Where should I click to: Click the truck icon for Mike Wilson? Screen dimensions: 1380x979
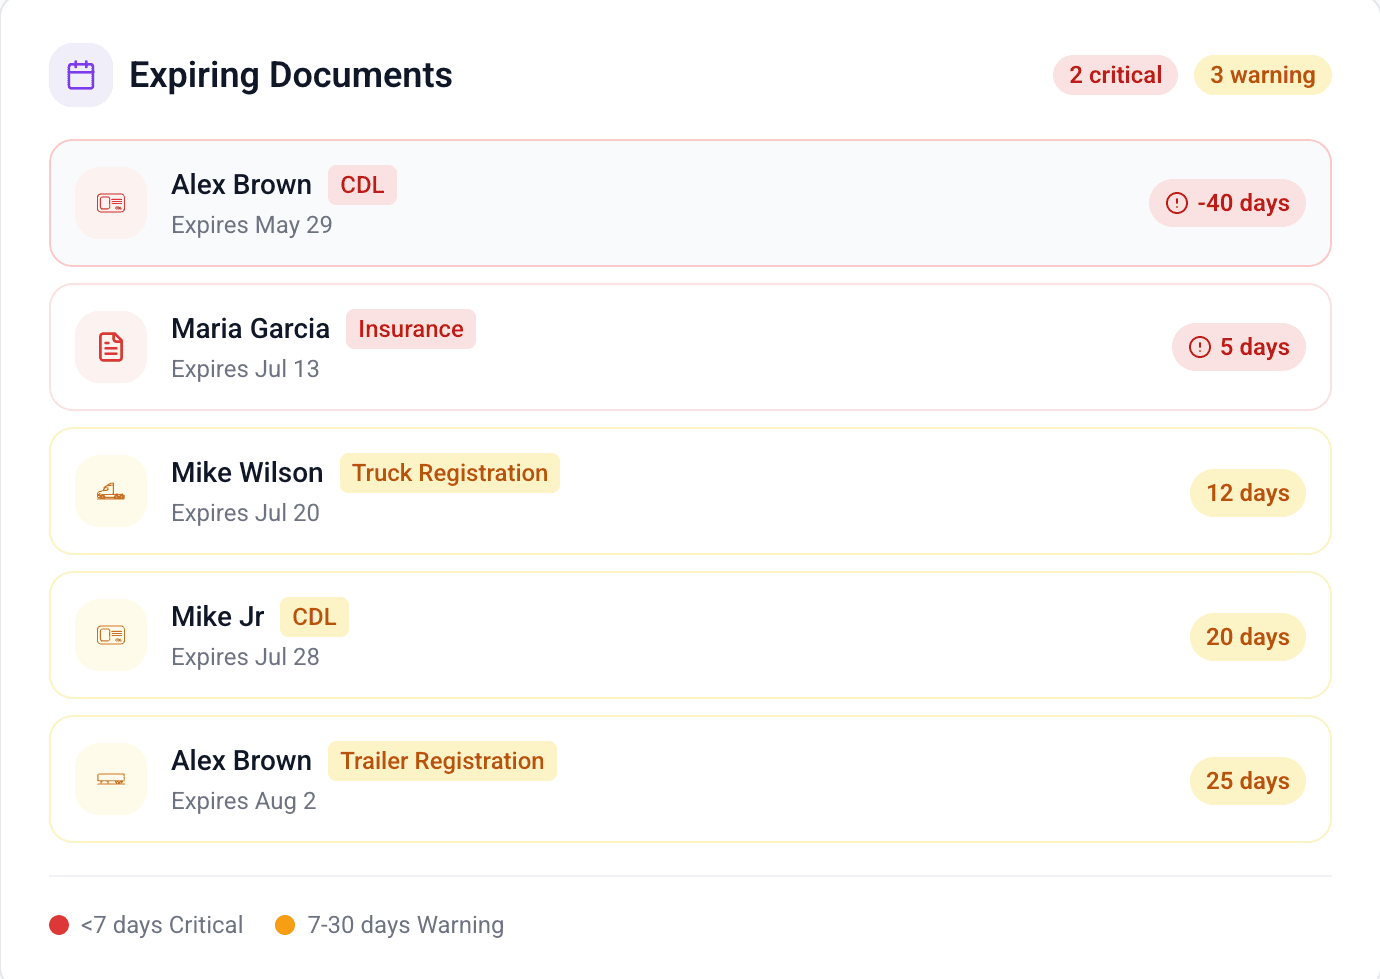[x=111, y=491]
